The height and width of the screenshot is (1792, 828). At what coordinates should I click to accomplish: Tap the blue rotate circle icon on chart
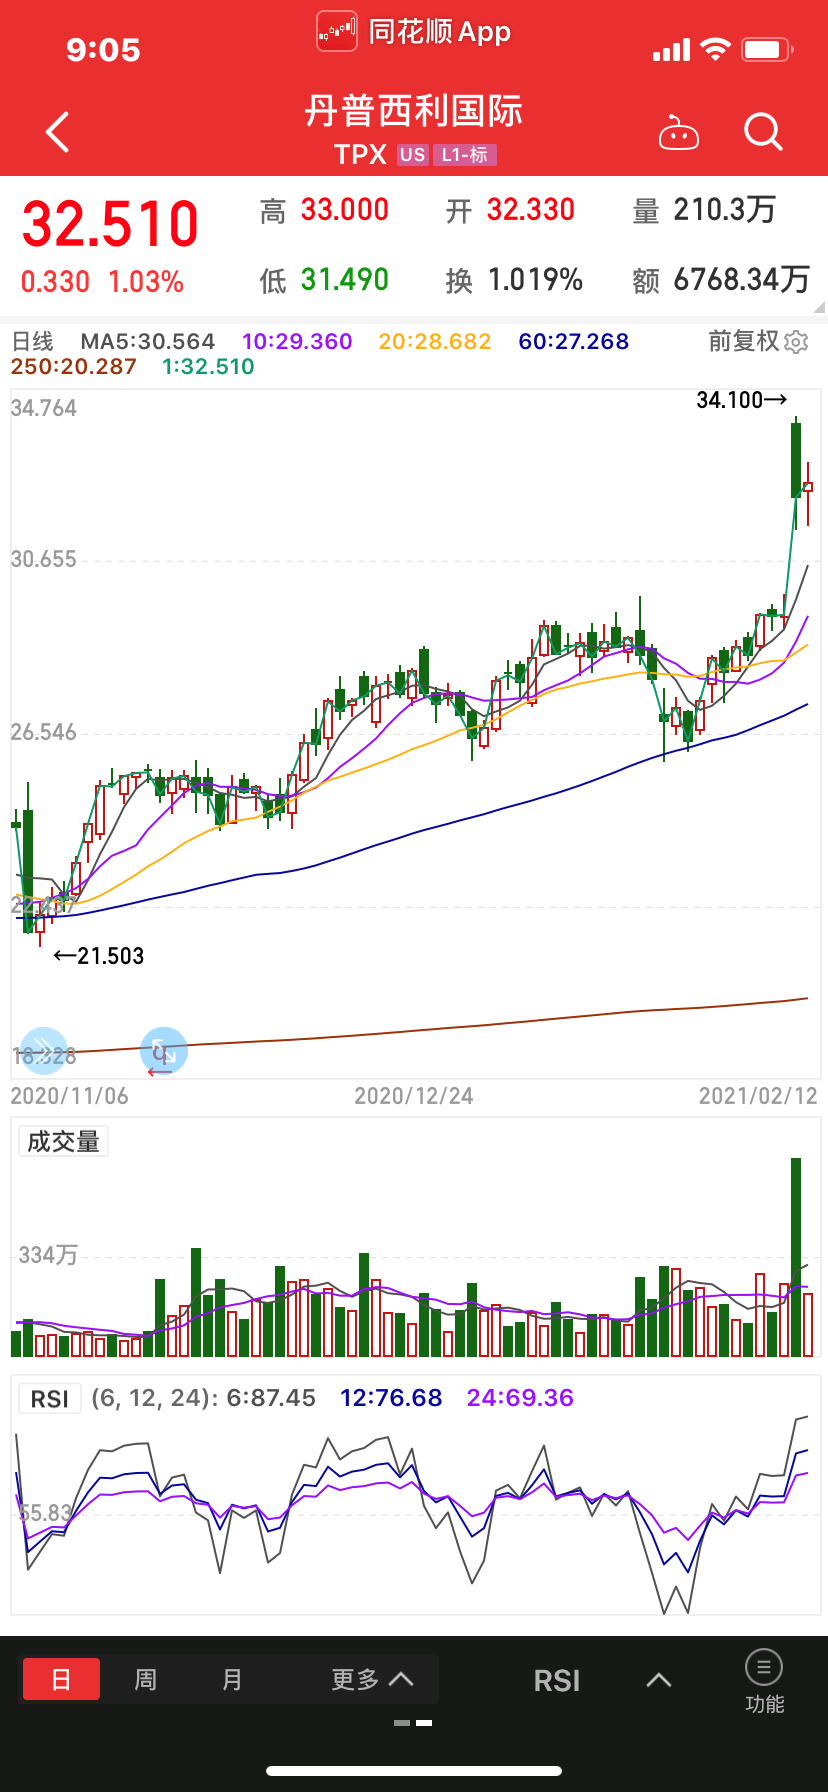tap(163, 1051)
